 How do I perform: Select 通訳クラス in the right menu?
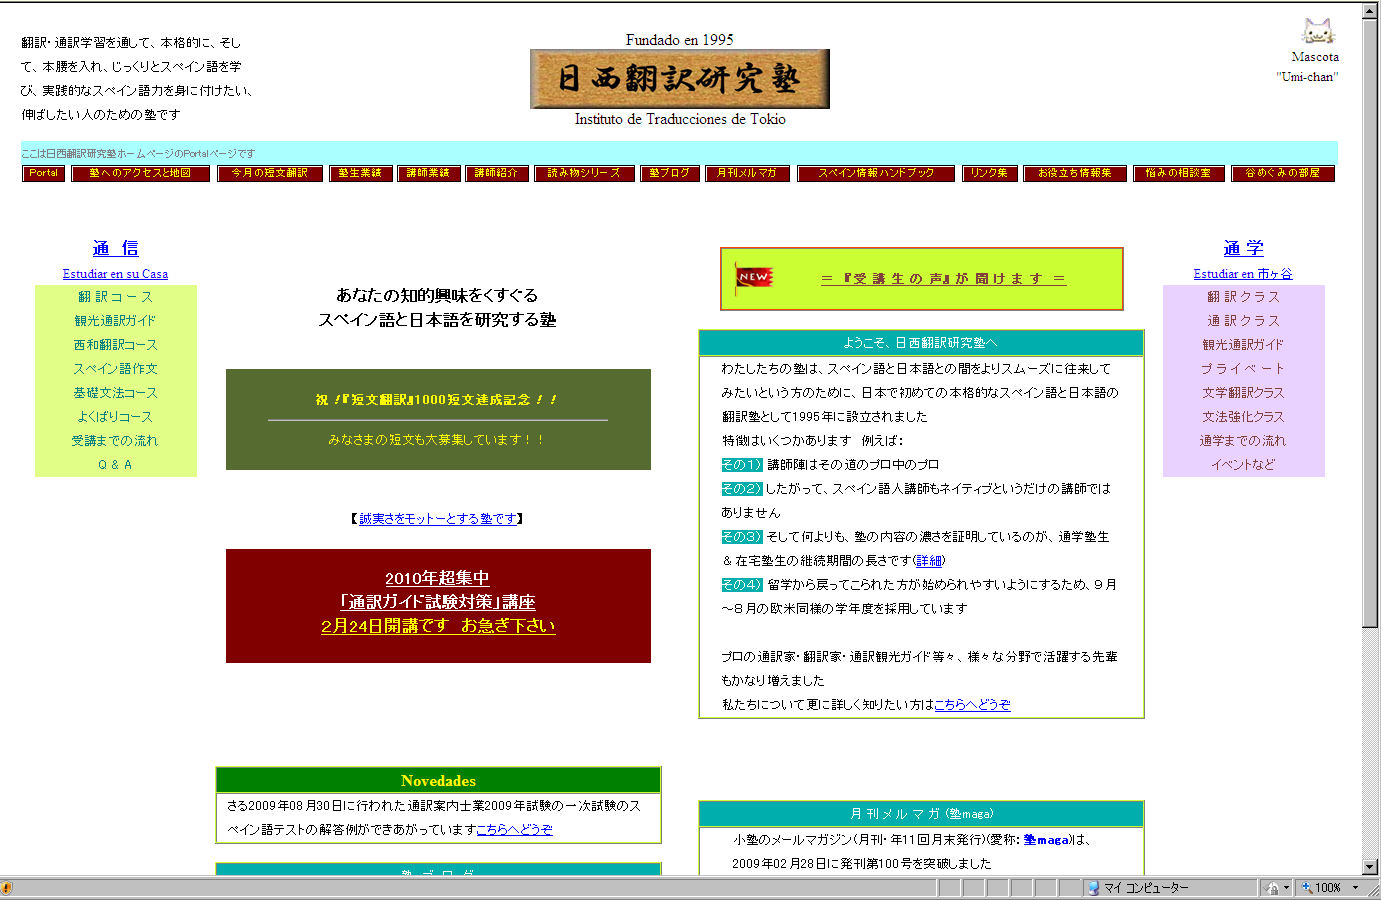tap(1243, 321)
